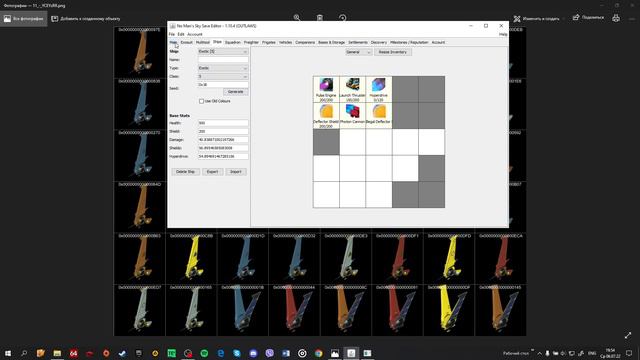Click the print icon in Photos toolbar
Image resolution: width=640 pixels, height=360 pixels.
point(616,18)
